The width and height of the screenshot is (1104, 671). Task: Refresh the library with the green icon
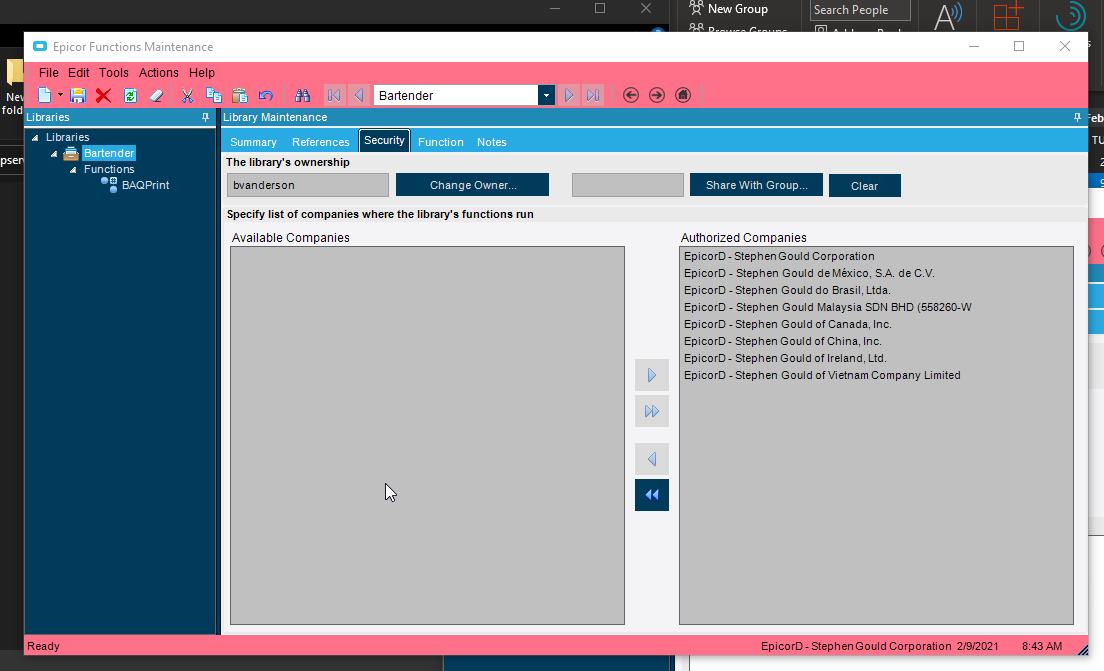point(130,95)
